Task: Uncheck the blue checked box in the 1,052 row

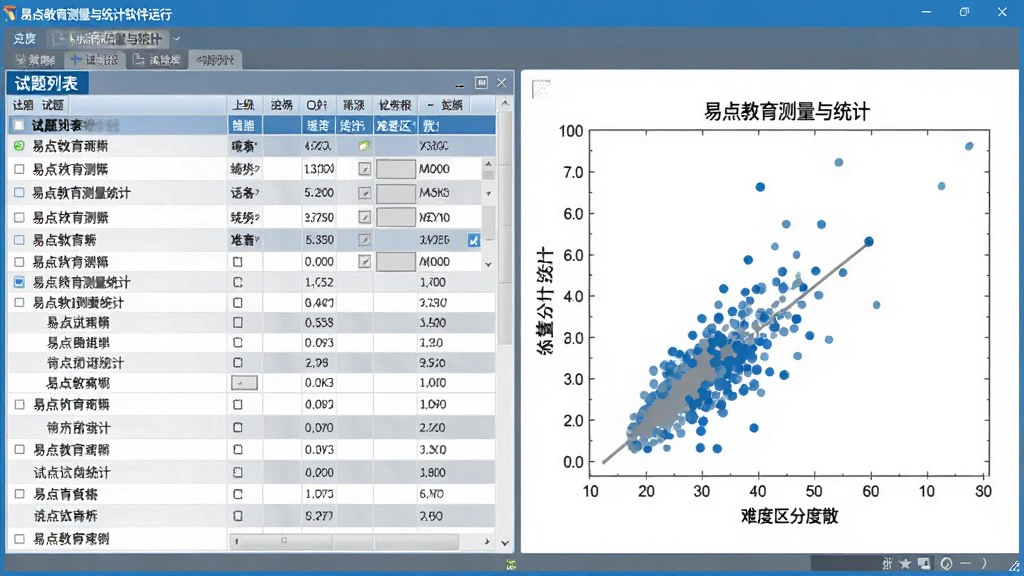Action: pyautogui.click(x=19, y=282)
